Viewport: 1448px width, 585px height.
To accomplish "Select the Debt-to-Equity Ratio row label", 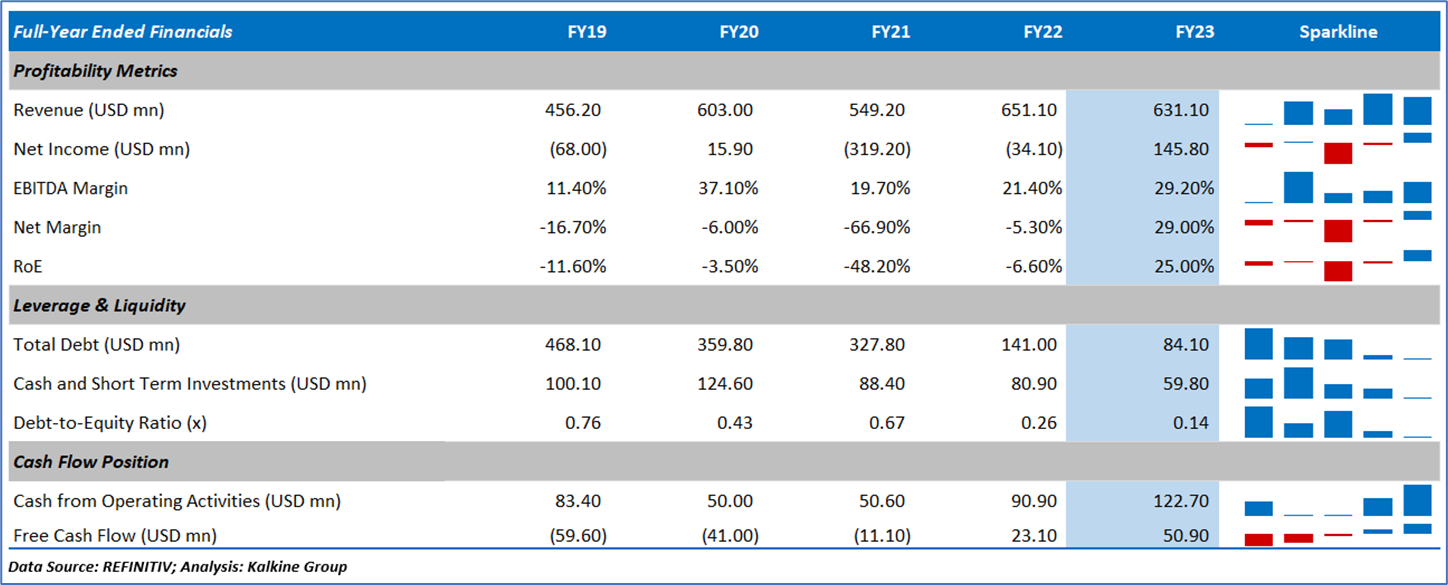I will pyautogui.click(x=110, y=423).
